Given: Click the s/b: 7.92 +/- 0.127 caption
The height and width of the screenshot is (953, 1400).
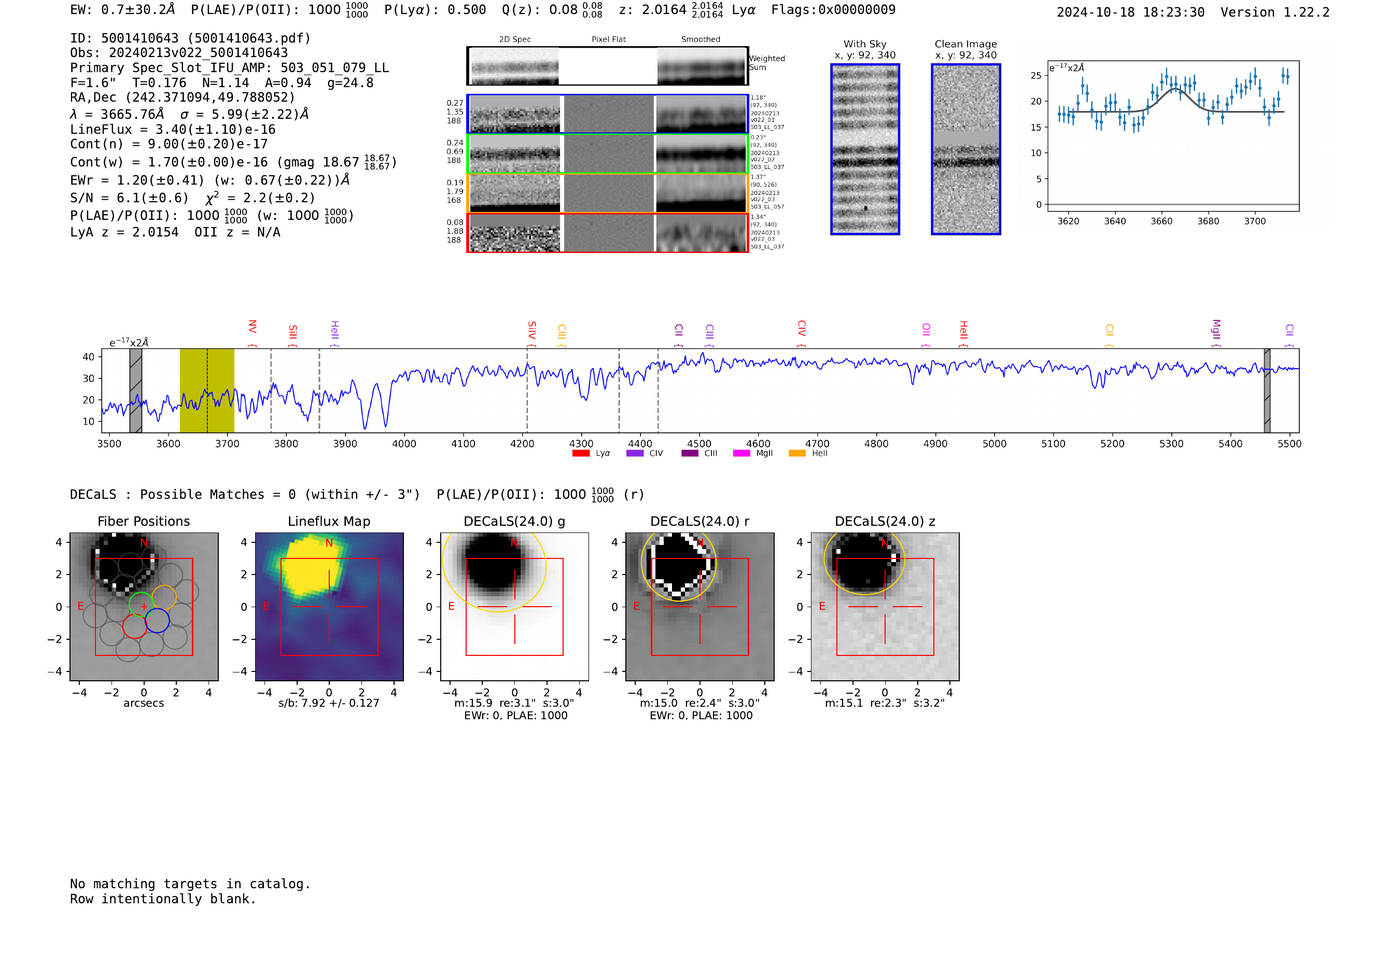Looking at the screenshot, I should [x=329, y=703].
